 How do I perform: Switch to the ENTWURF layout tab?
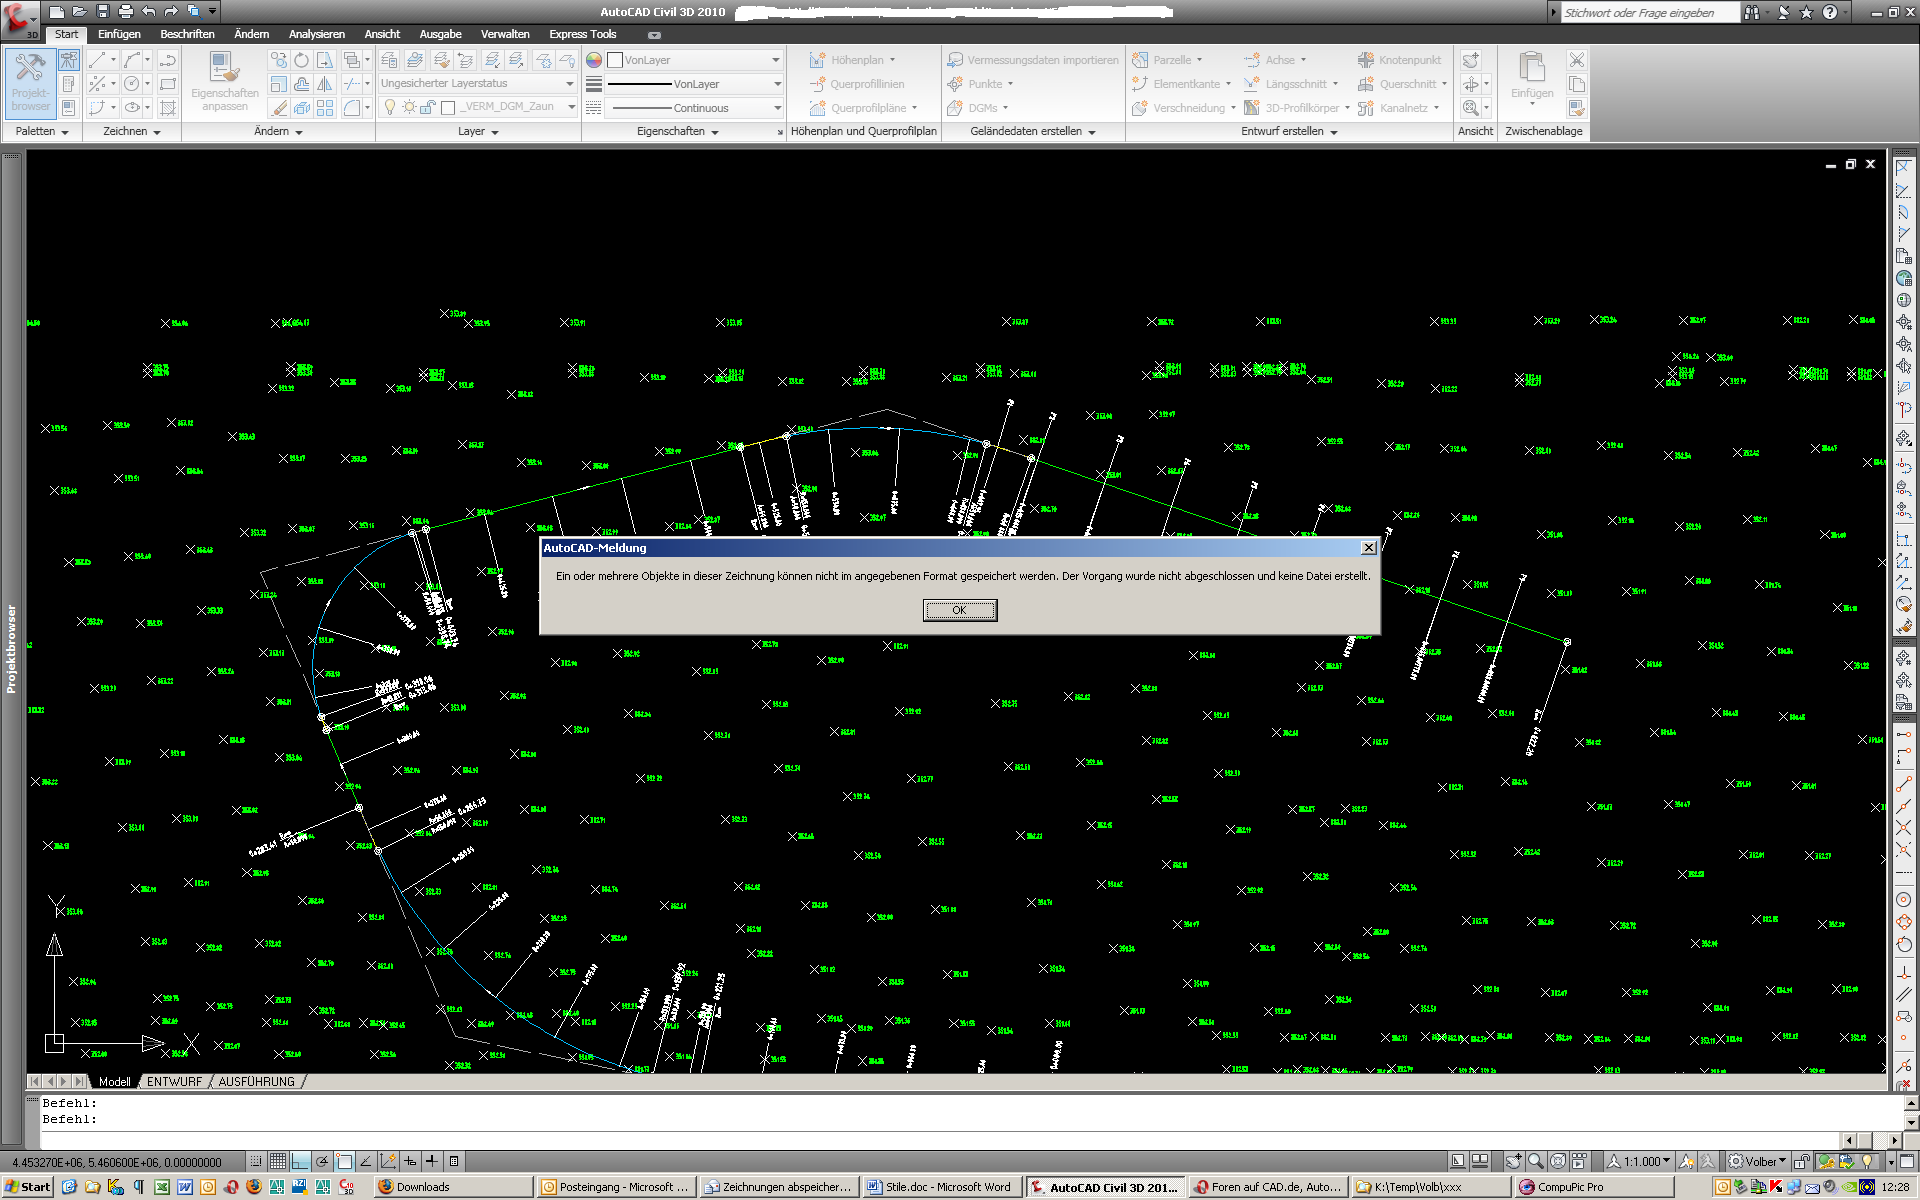tap(174, 1082)
